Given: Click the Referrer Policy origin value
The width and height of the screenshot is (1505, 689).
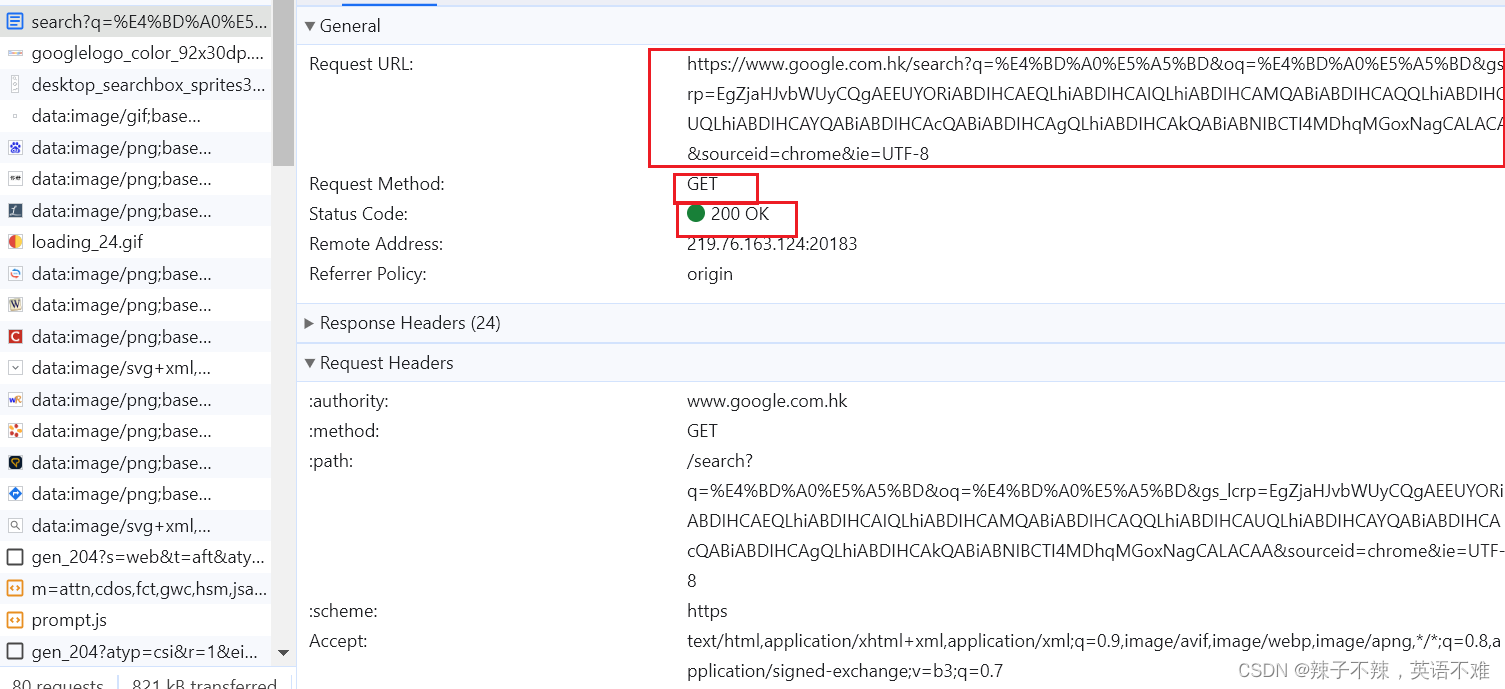Looking at the screenshot, I should click(x=710, y=274).
